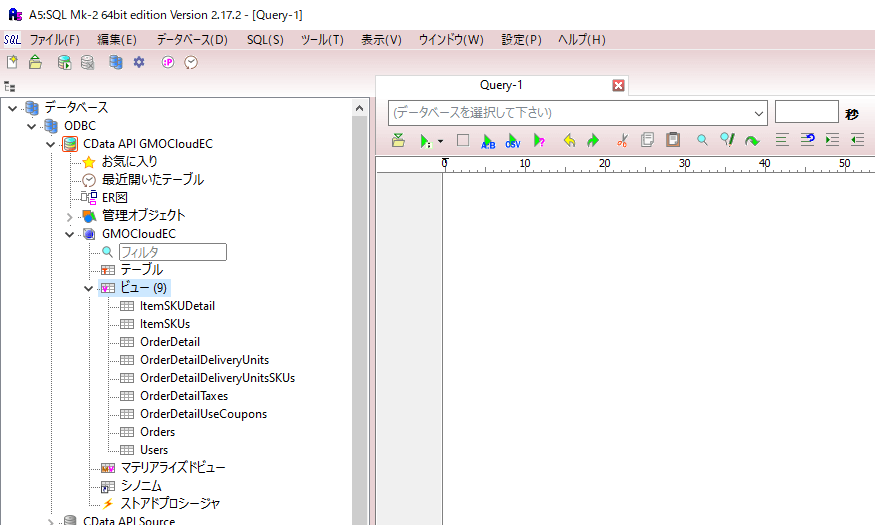Expand the 管理オブジェクト node

[69, 216]
